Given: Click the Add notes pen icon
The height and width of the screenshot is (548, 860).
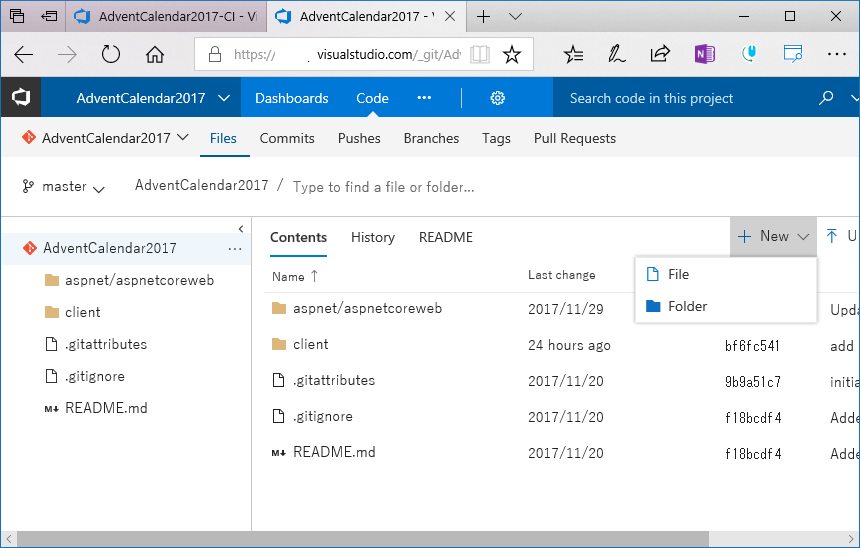Looking at the screenshot, I should (x=616, y=54).
